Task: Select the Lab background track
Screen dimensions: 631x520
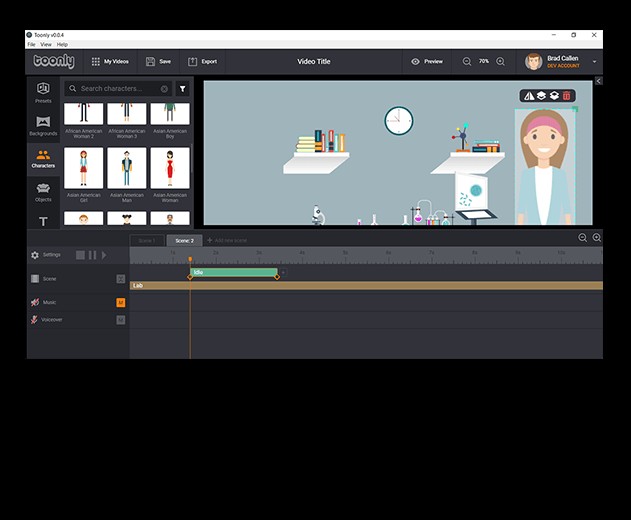Action: [366, 285]
